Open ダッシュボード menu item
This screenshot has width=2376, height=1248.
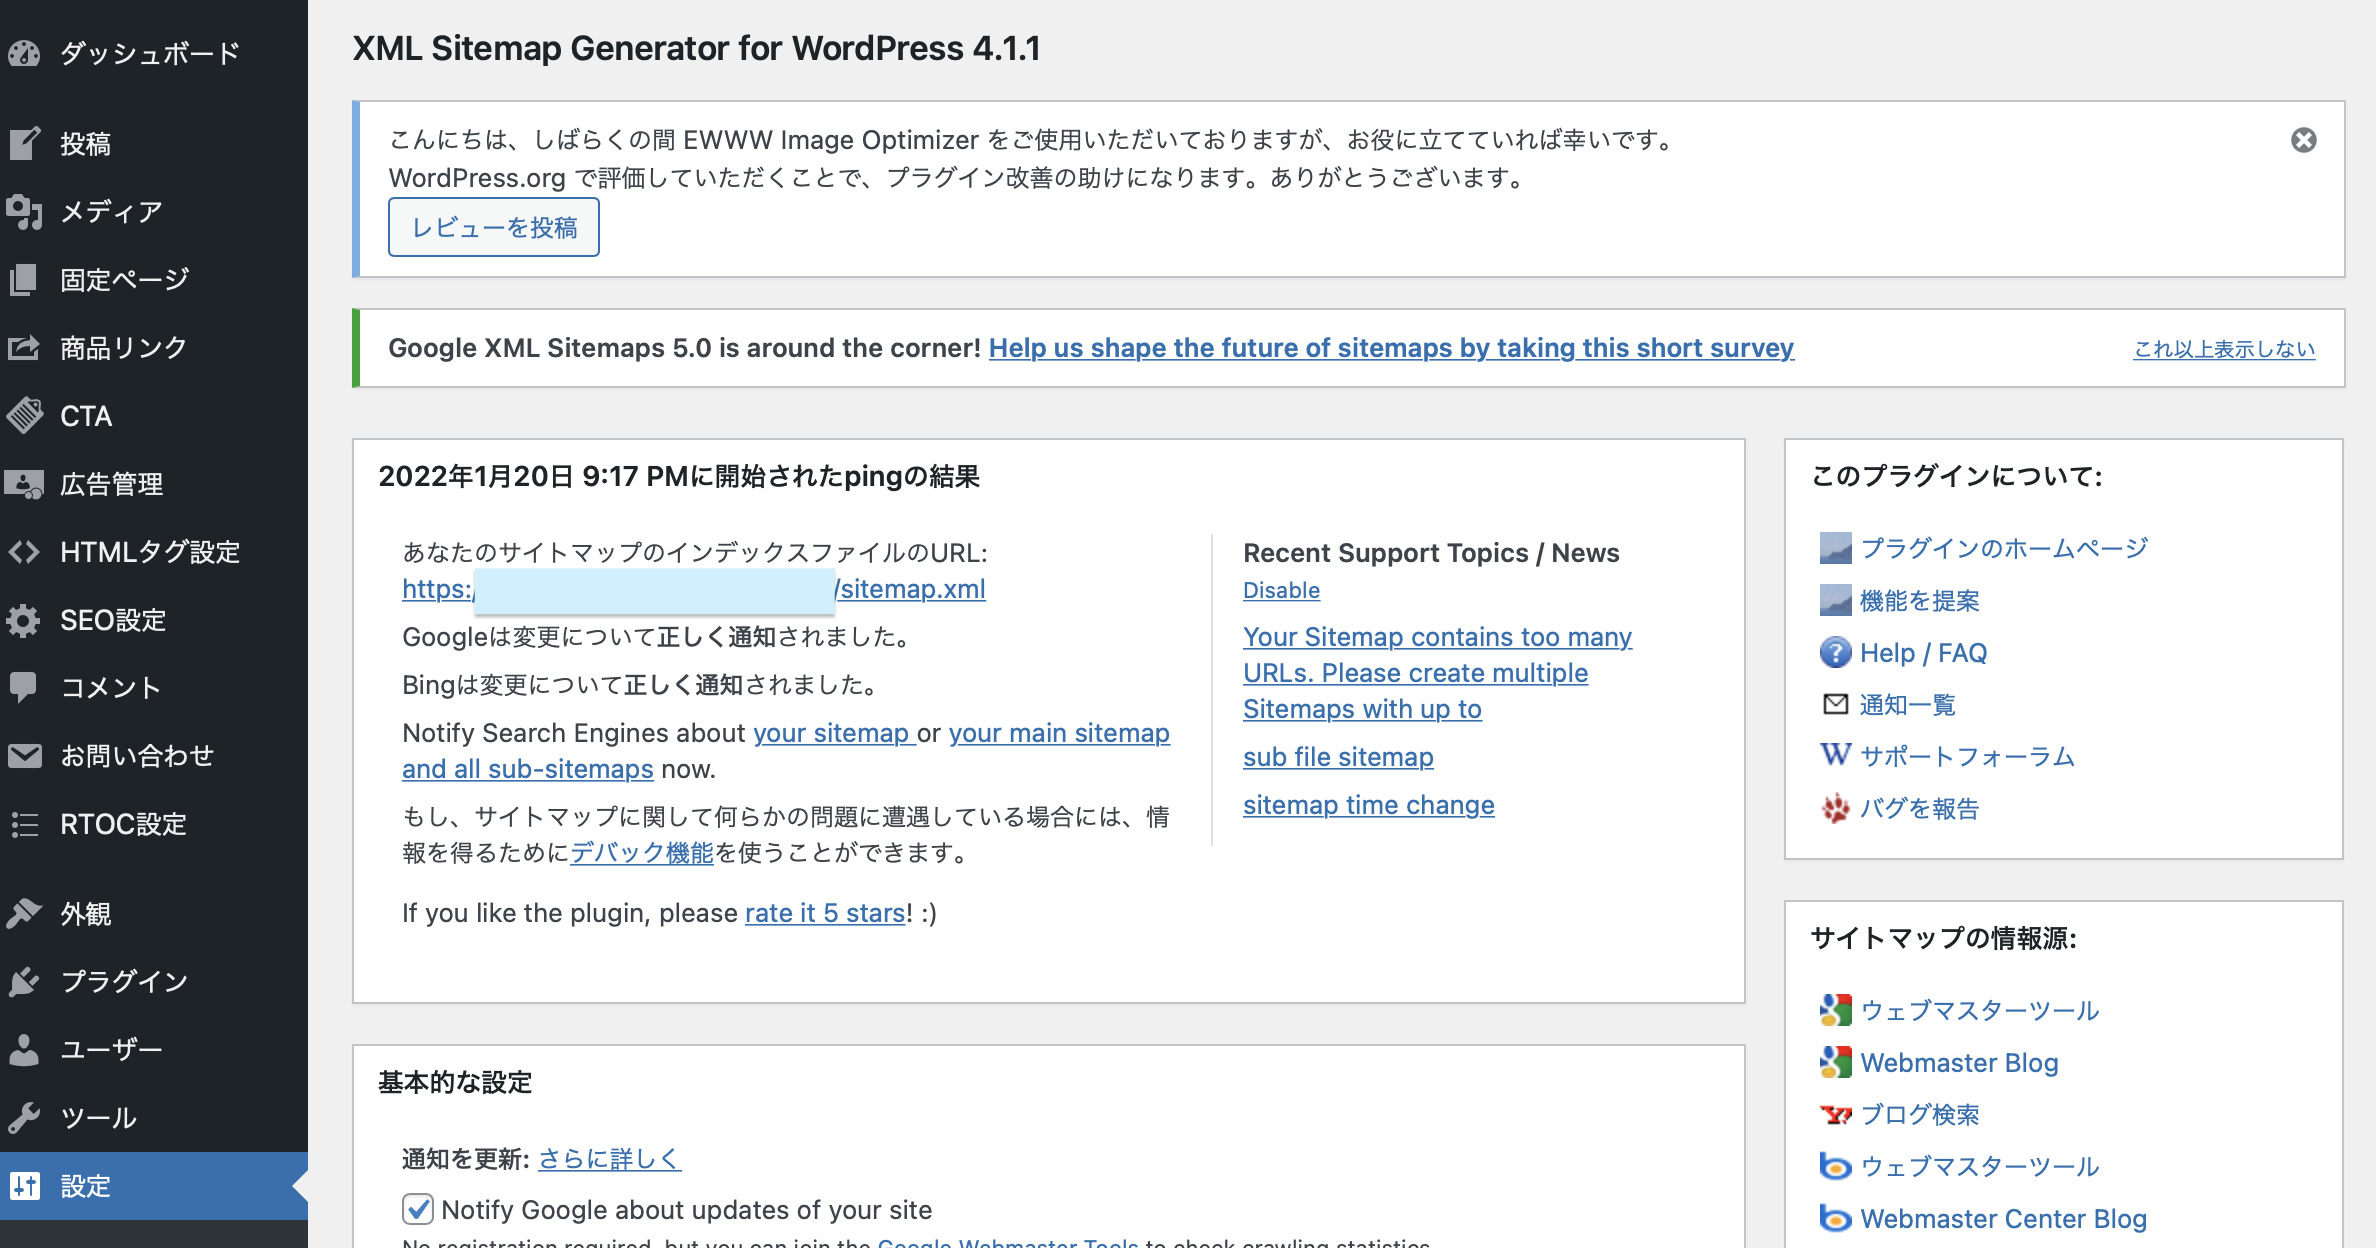pos(154,53)
